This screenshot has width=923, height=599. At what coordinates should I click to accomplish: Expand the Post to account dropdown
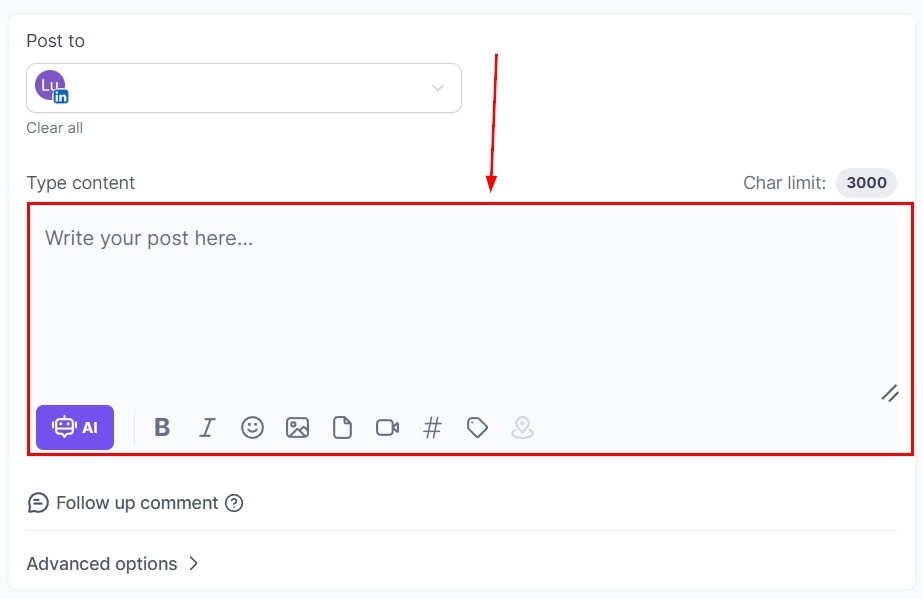(437, 88)
